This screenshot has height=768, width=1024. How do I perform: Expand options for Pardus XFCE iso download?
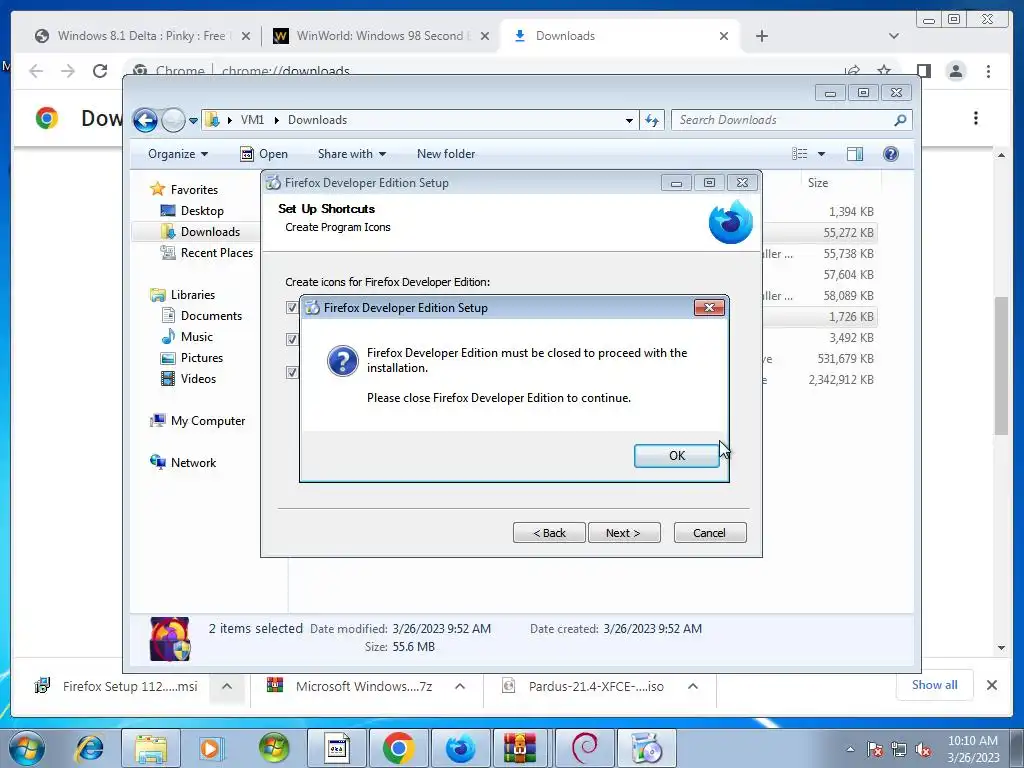(693, 686)
